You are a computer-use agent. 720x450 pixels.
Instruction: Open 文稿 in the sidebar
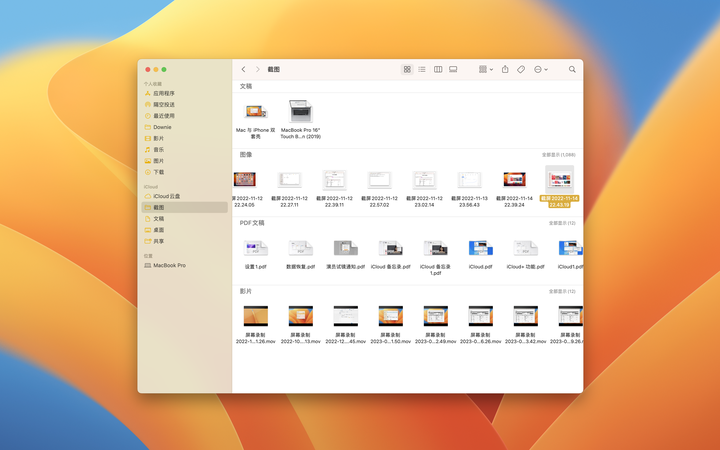(x=185, y=219)
